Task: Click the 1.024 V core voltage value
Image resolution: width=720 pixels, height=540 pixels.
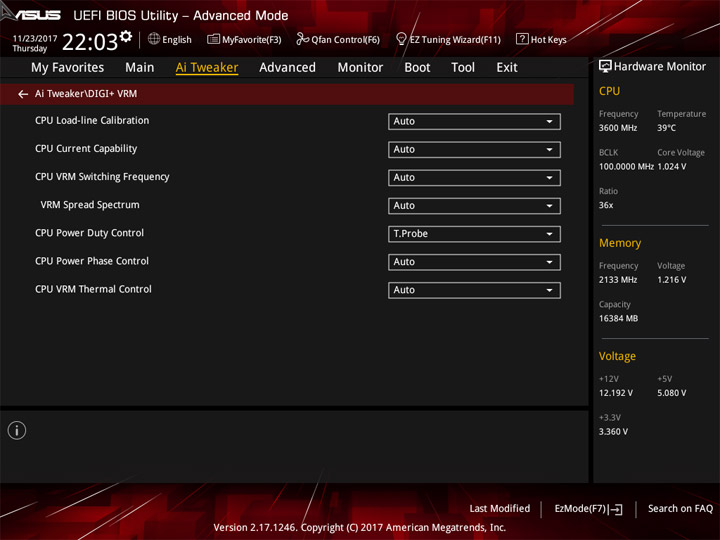Action: (671, 167)
